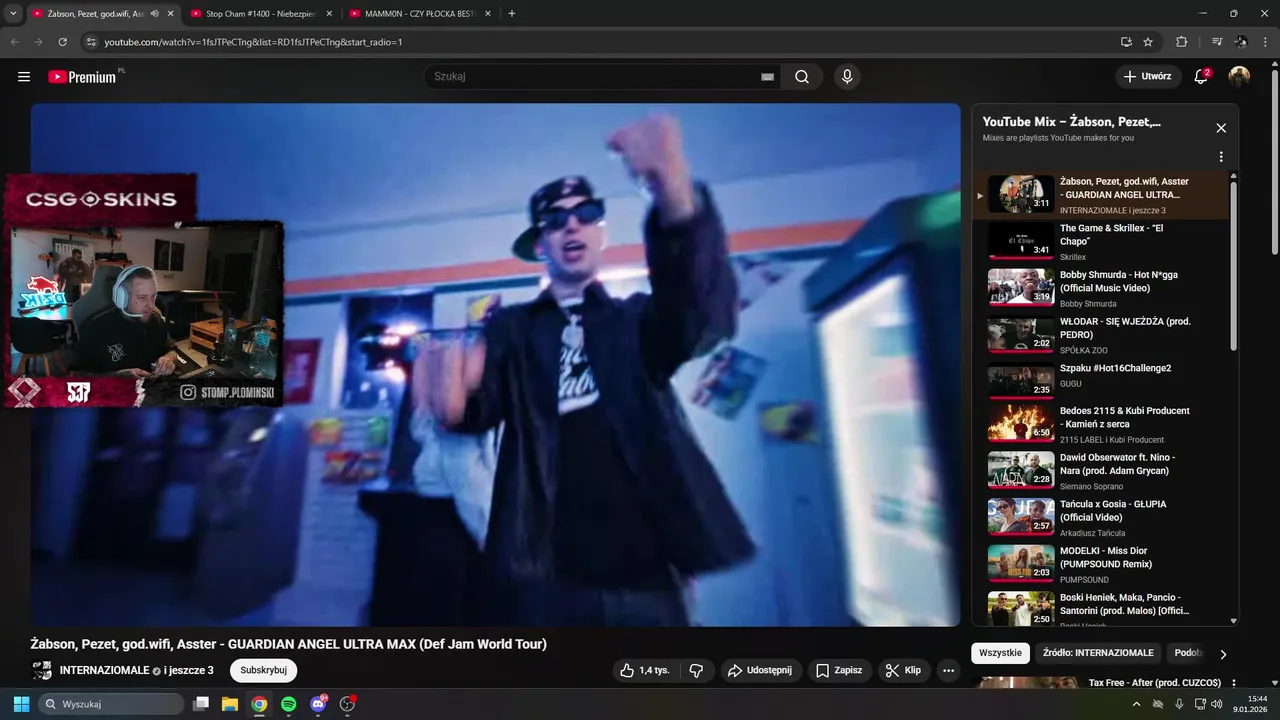
Task: Show more filter chips with right arrow
Action: pyautogui.click(x=1223, y=654)
